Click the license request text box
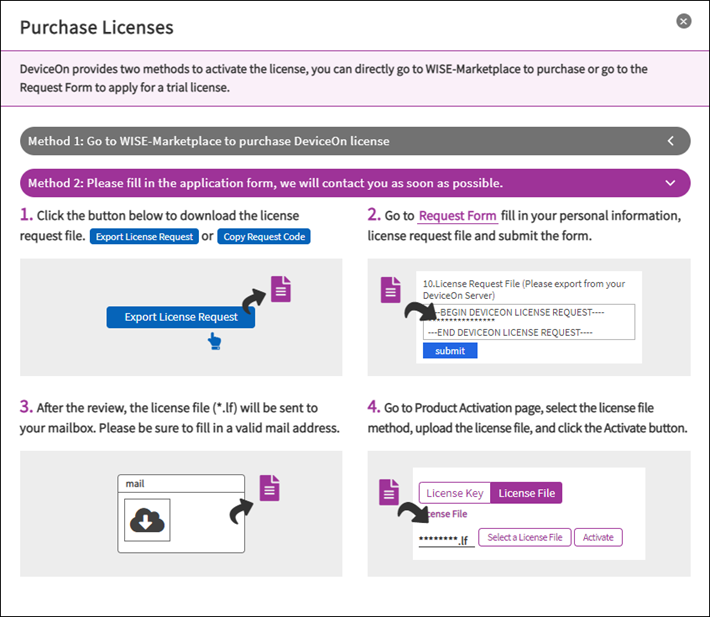 tap(529, 321)
